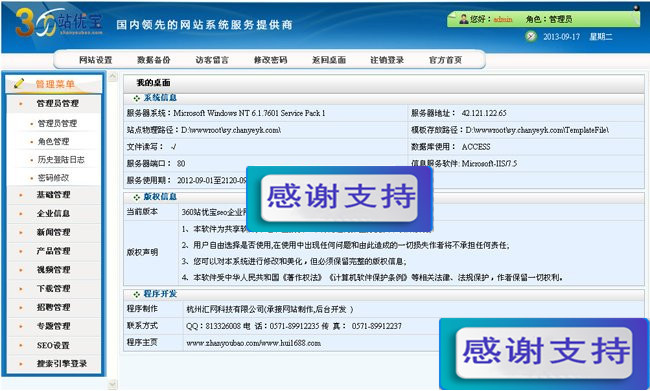Expand the 新闻管理 menu group
Image resolution: width=650 pixels, height=391 pixels.
54,232
